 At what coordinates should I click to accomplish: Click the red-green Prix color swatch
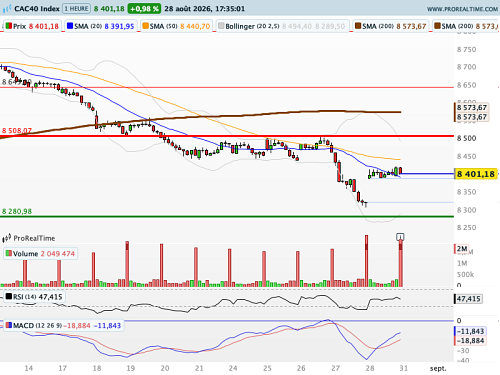pos(9,26)
